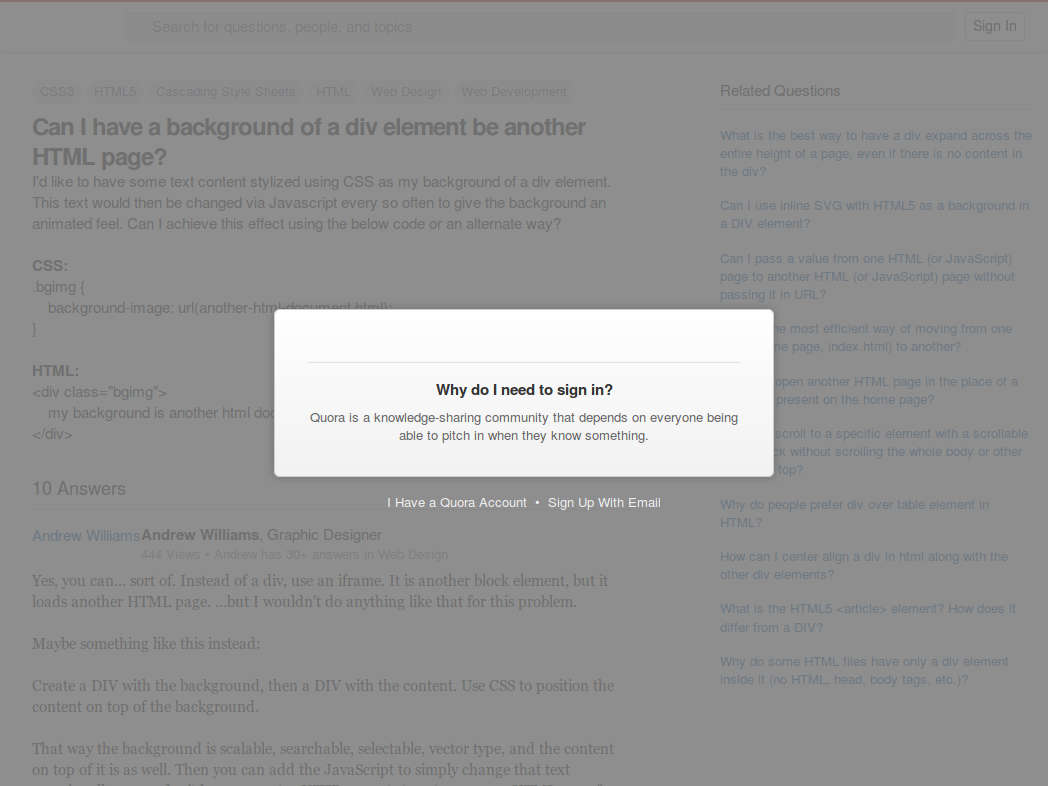Choose Sign Up With Email

[604, 503]
